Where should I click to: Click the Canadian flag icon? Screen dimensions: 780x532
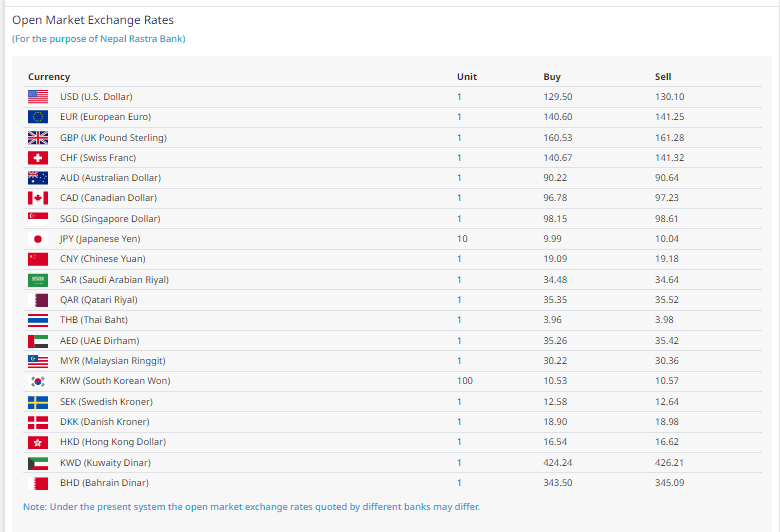(x=38, y=198)
